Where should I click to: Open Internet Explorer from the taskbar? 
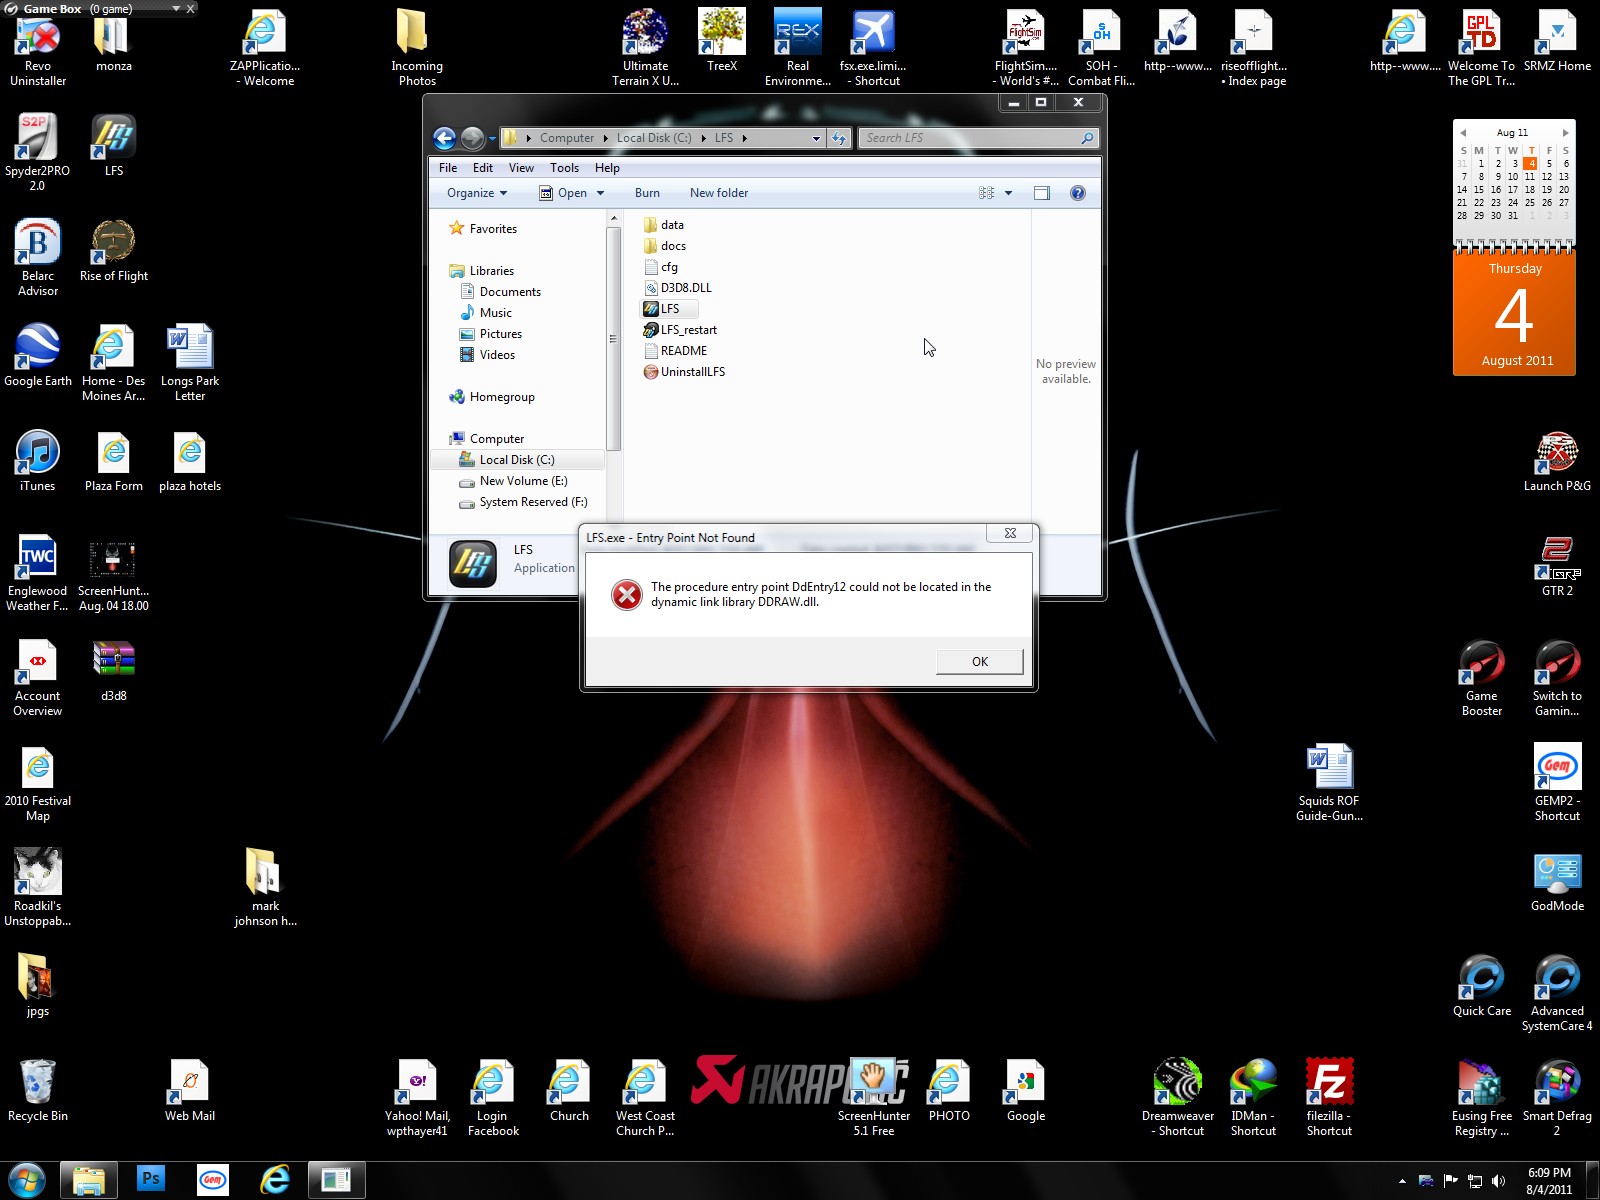[274, 1180]
